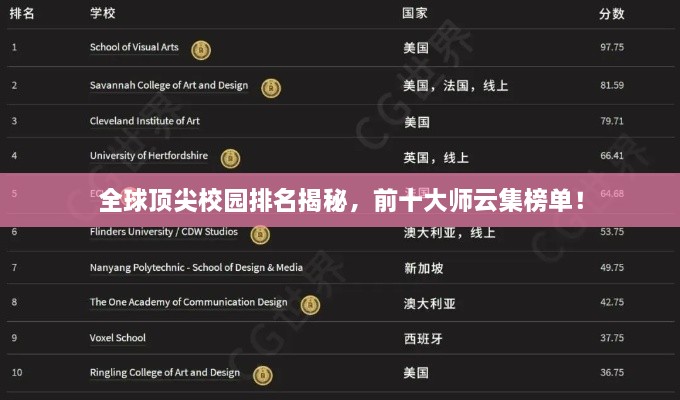Click the score 53.75
This screenshot has height=400, width=680.
[612, 232]
